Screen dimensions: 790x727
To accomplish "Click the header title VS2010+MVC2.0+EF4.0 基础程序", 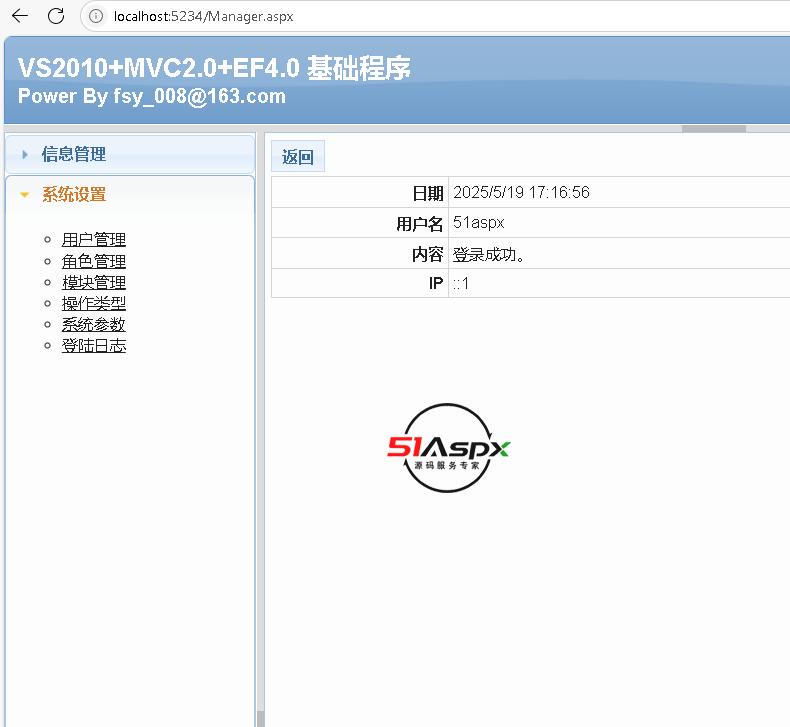I will pos(214,68).
